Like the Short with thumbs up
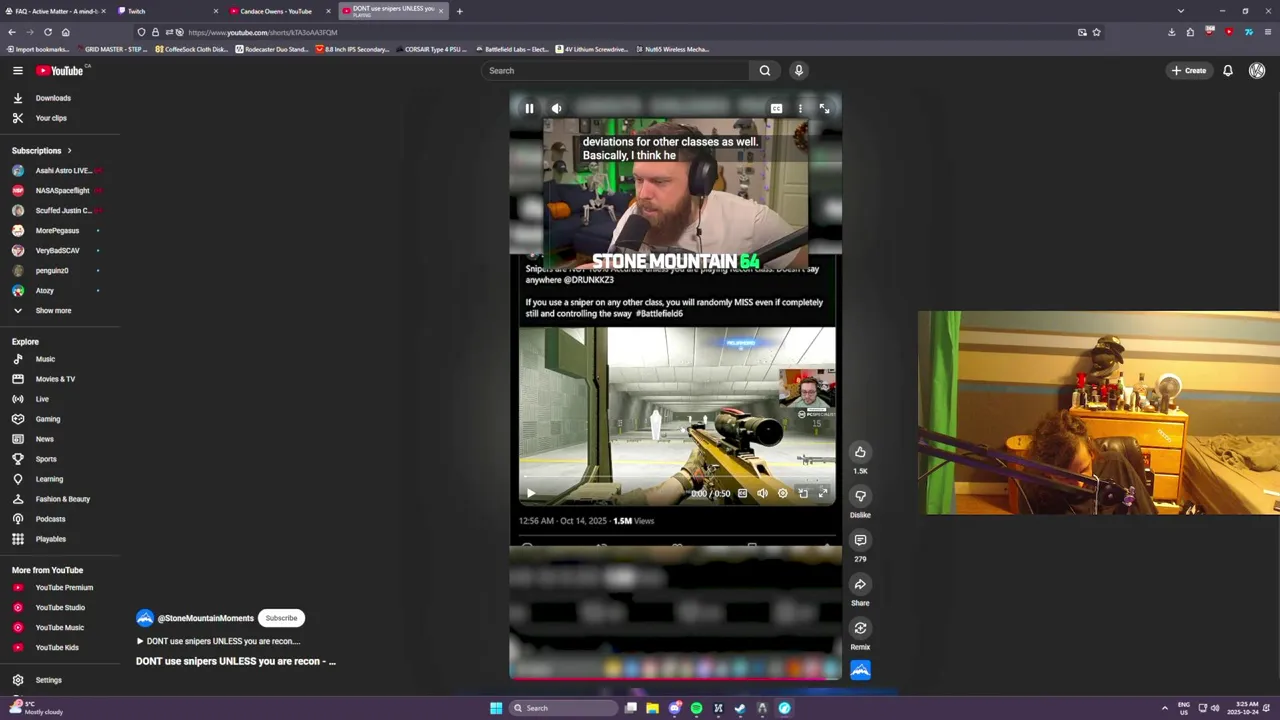 [860, 452]
